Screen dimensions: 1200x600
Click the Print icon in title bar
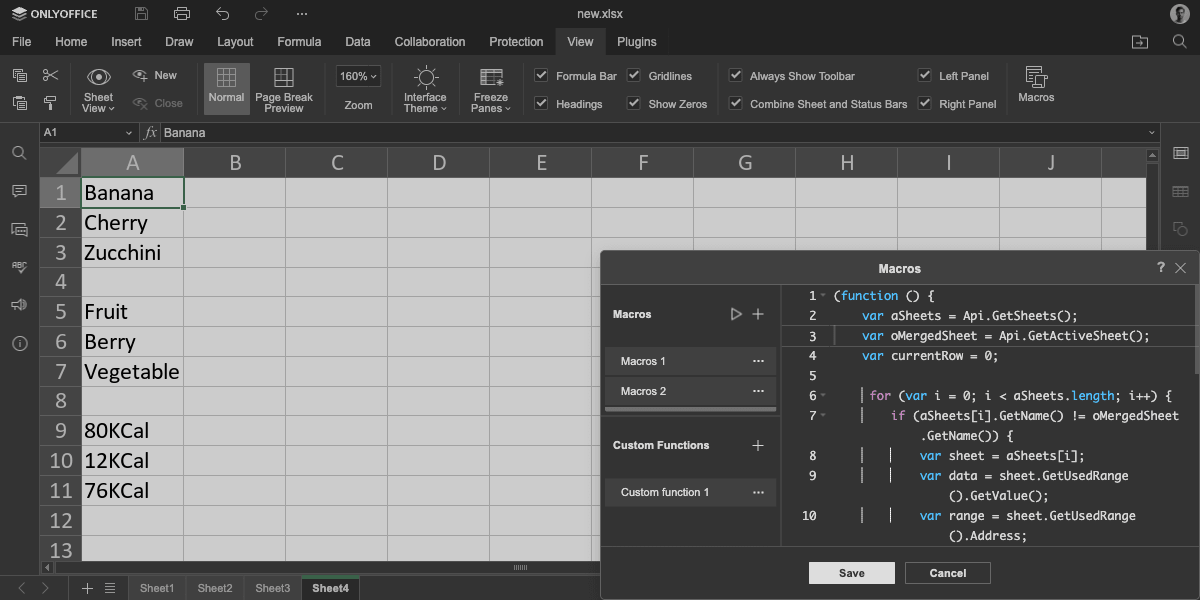(x=181, y=14)
